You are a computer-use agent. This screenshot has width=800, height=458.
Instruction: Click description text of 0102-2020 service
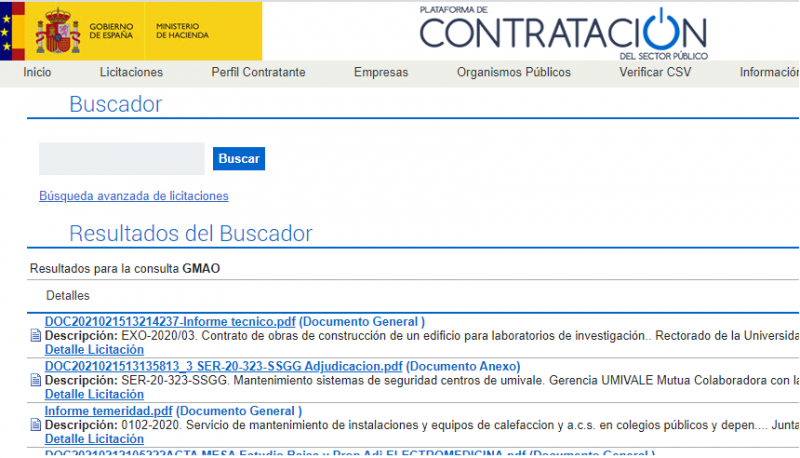[422, 425]
